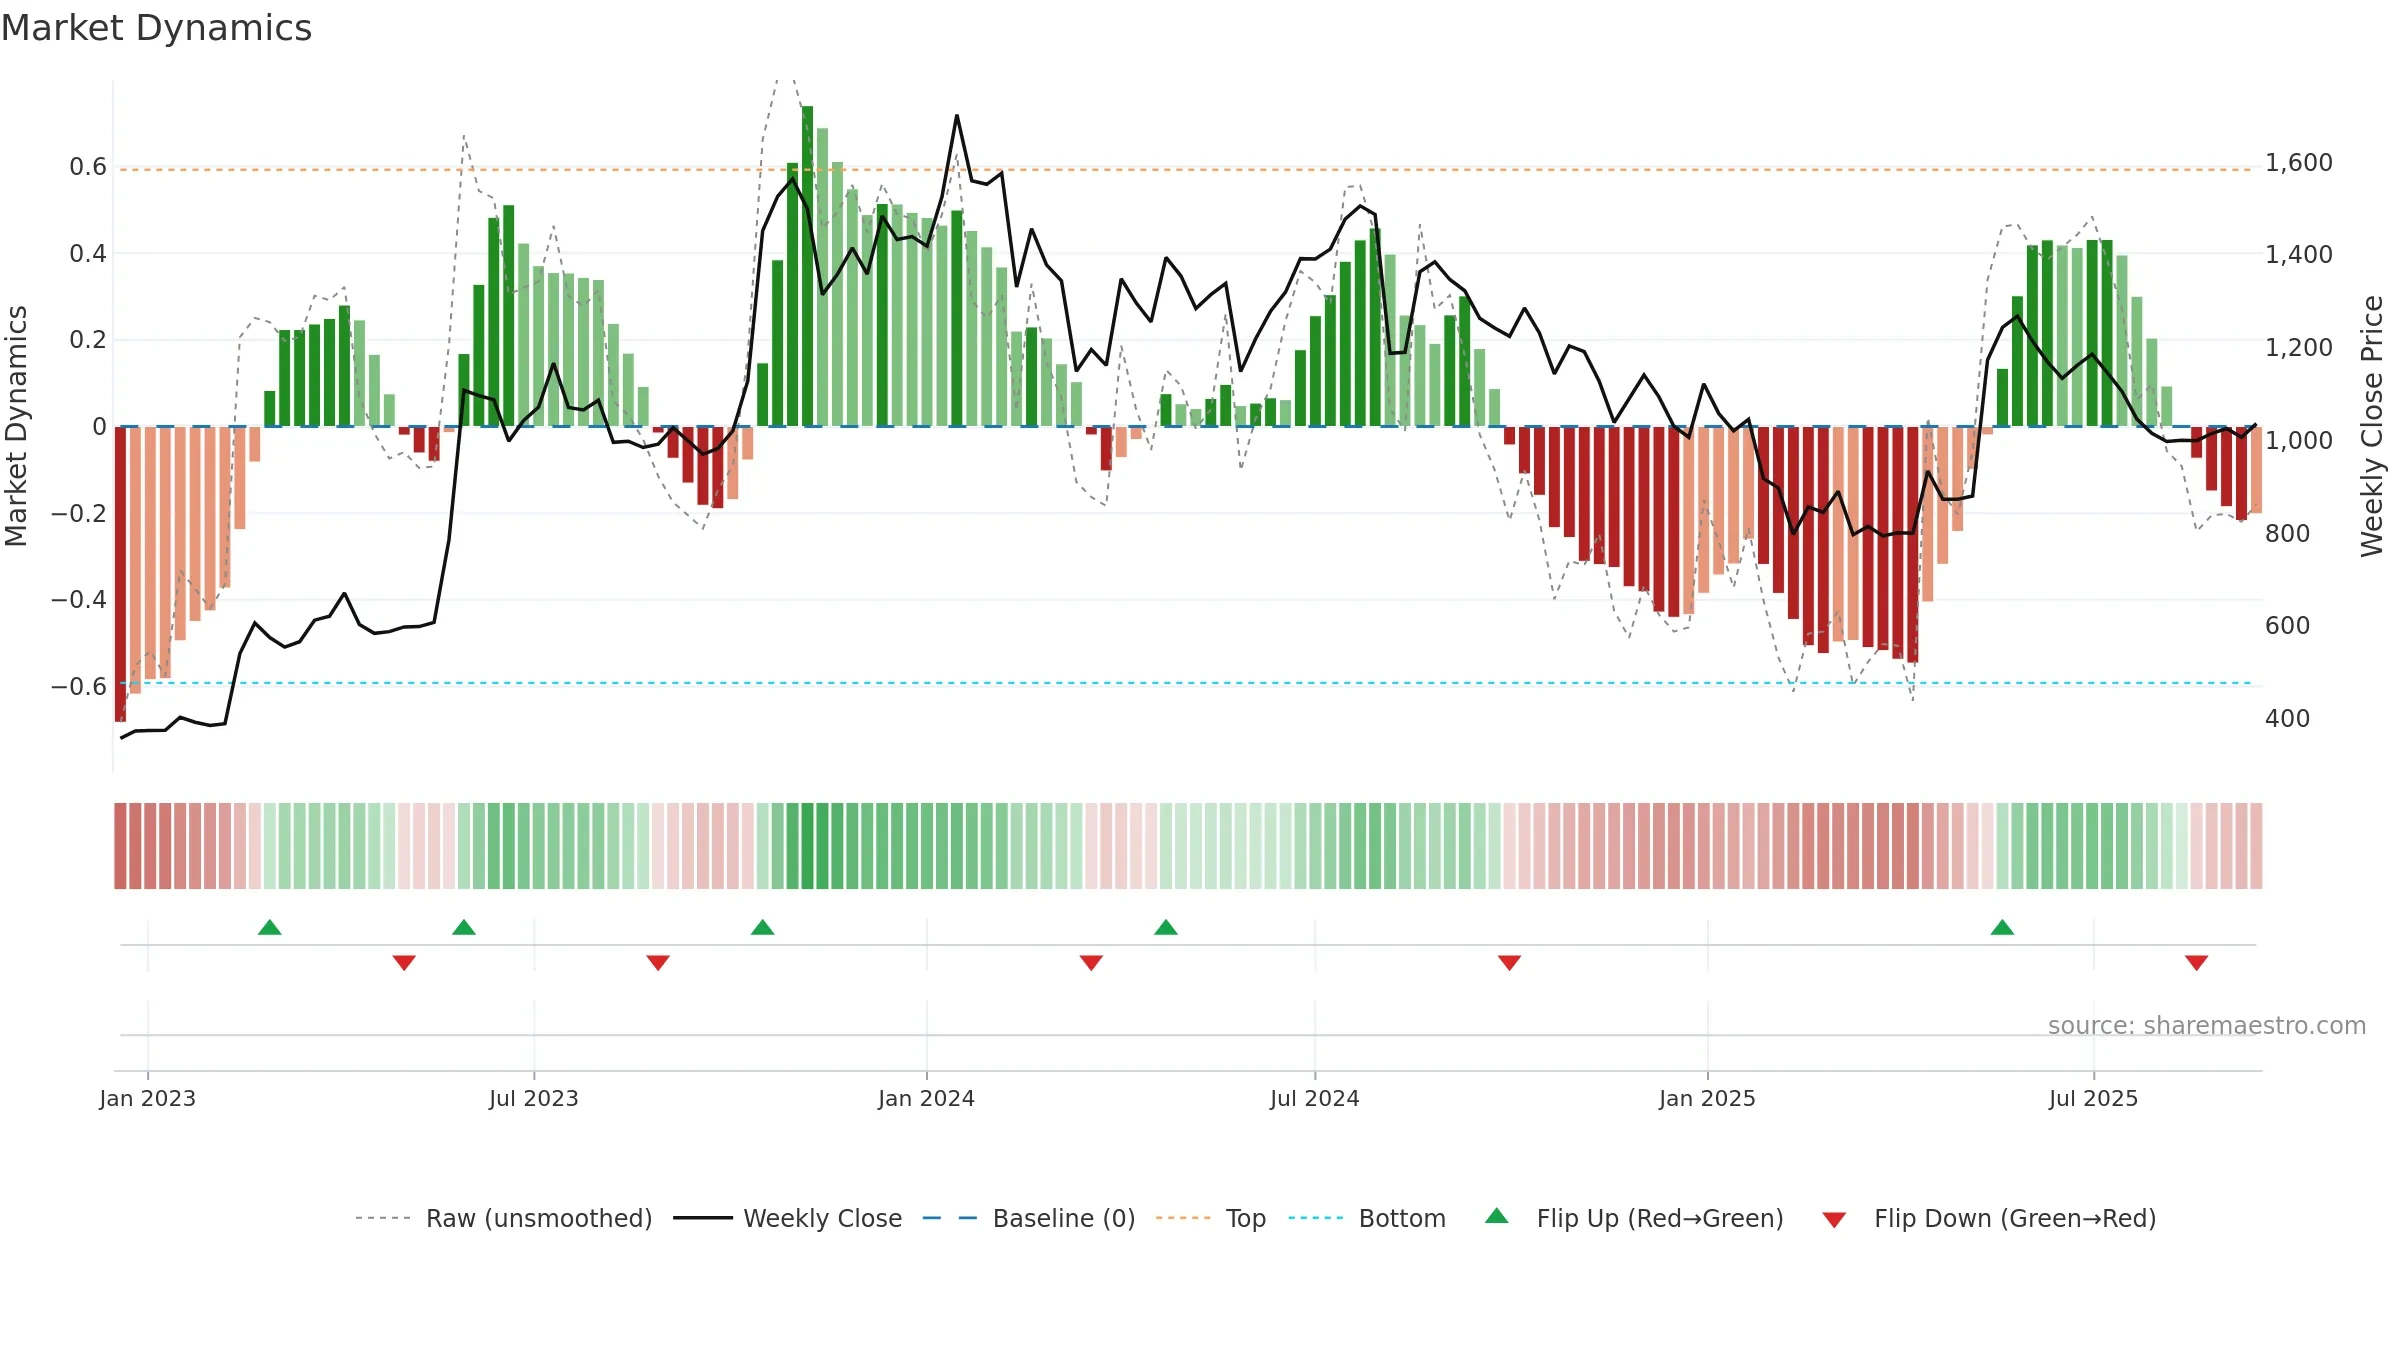Select the red flip-down marker from March 2024
Screen dimensions: 2400x1350
click(1091, 962)
